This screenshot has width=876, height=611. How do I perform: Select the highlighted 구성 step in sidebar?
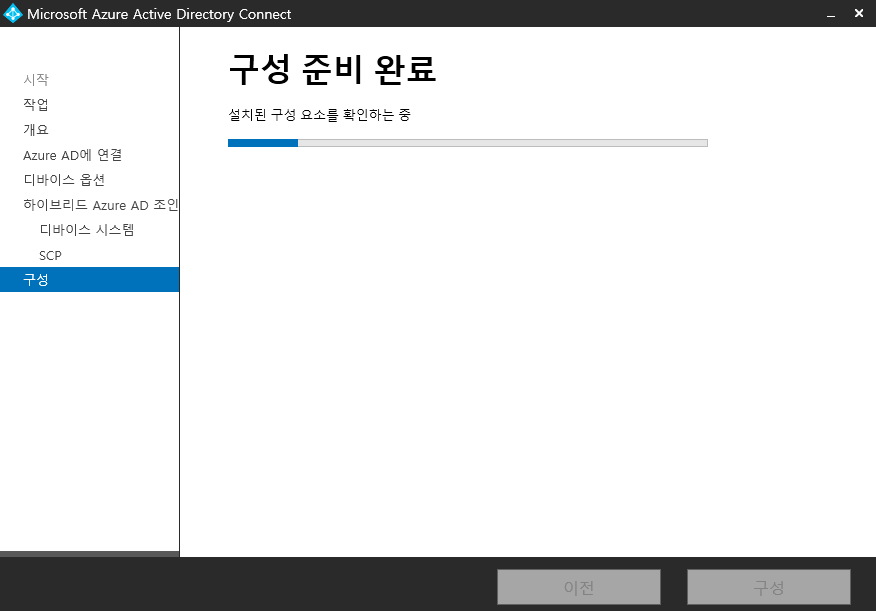(89, 279)
